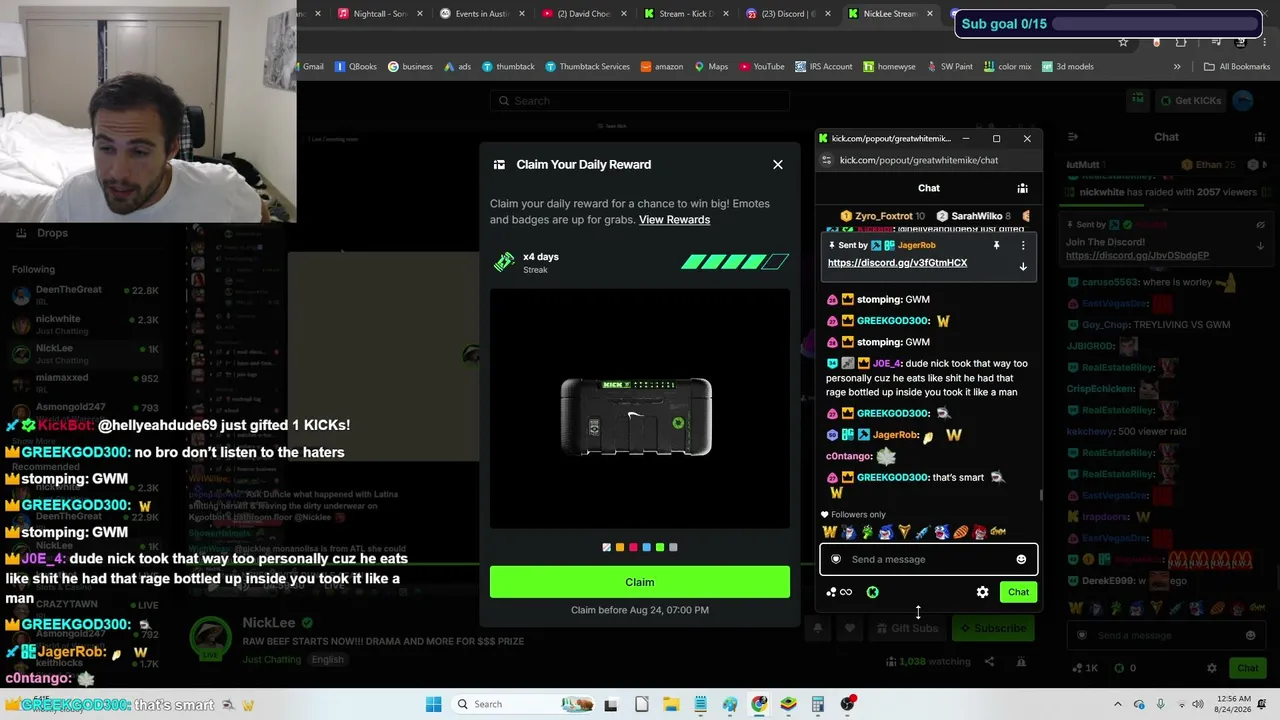Viewport: 1280px width, 720px height.
Task: Click the green Kick icon below message box
Action: tap(872, 592)
